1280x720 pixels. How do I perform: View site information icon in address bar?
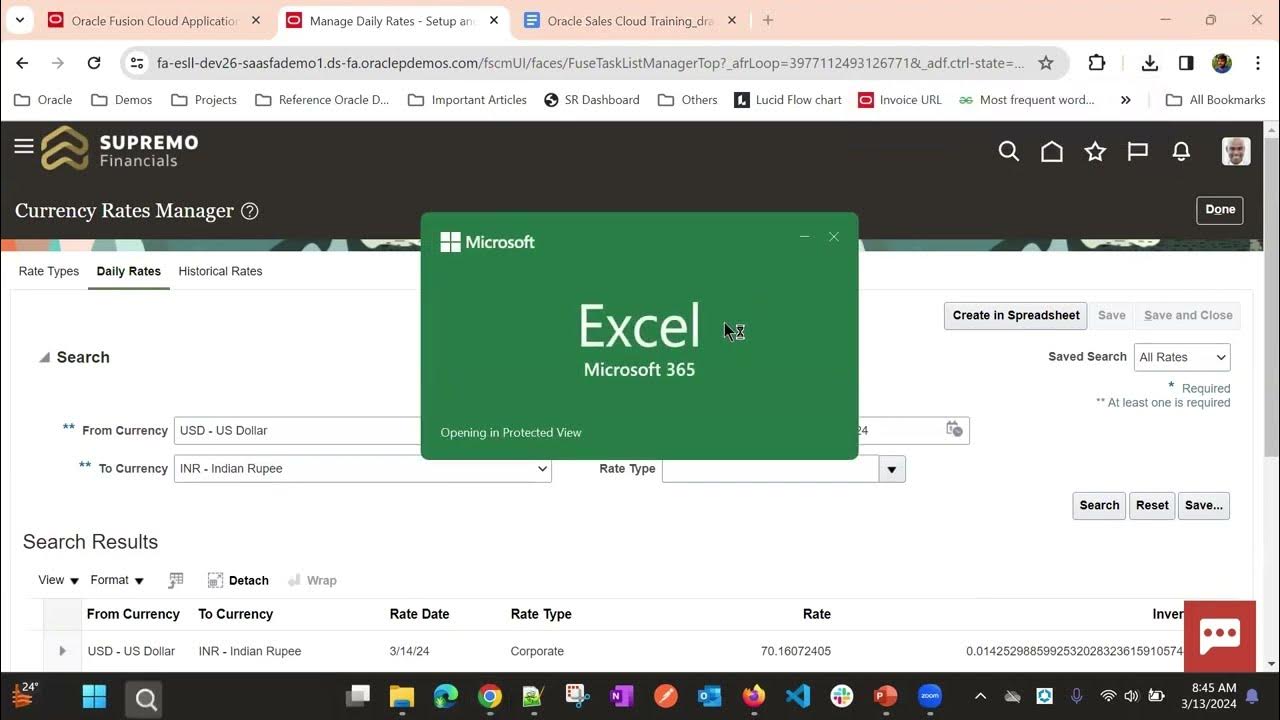click(x=138, y=63)
